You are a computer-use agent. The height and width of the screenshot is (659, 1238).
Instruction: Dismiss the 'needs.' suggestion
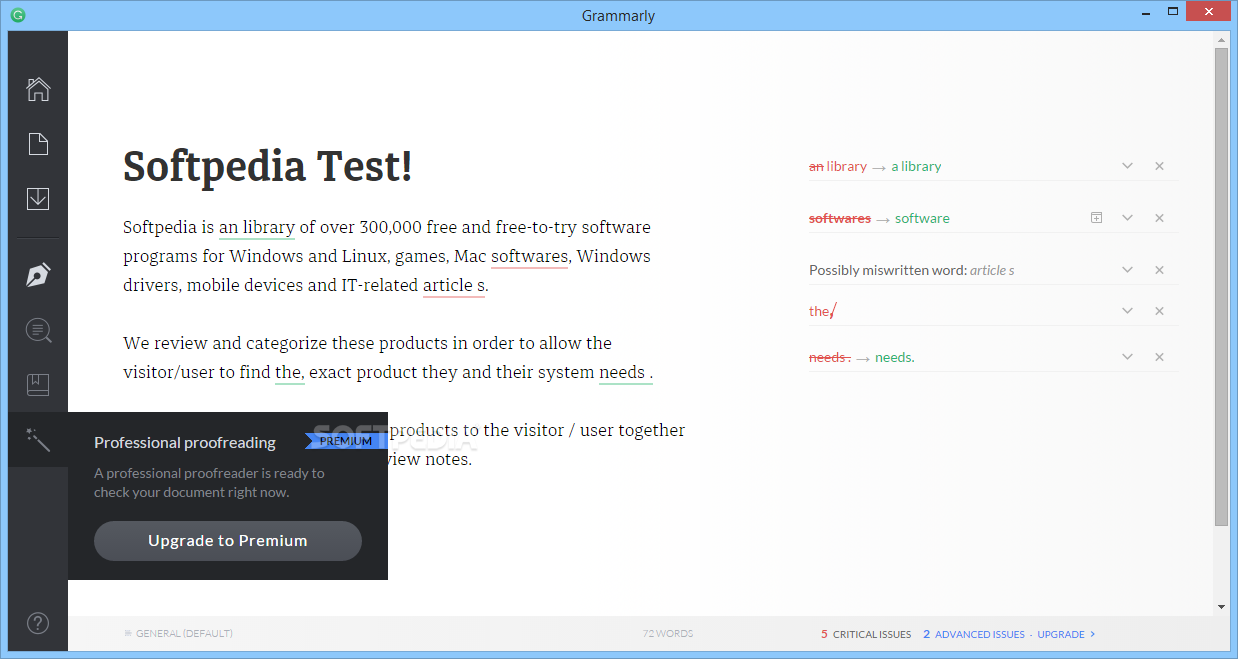point(1159,357)
